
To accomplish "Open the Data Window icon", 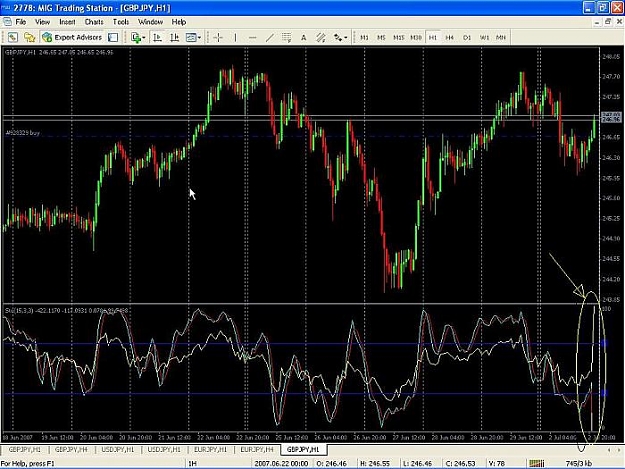I will pyautogui.click(x=29, y=37).
